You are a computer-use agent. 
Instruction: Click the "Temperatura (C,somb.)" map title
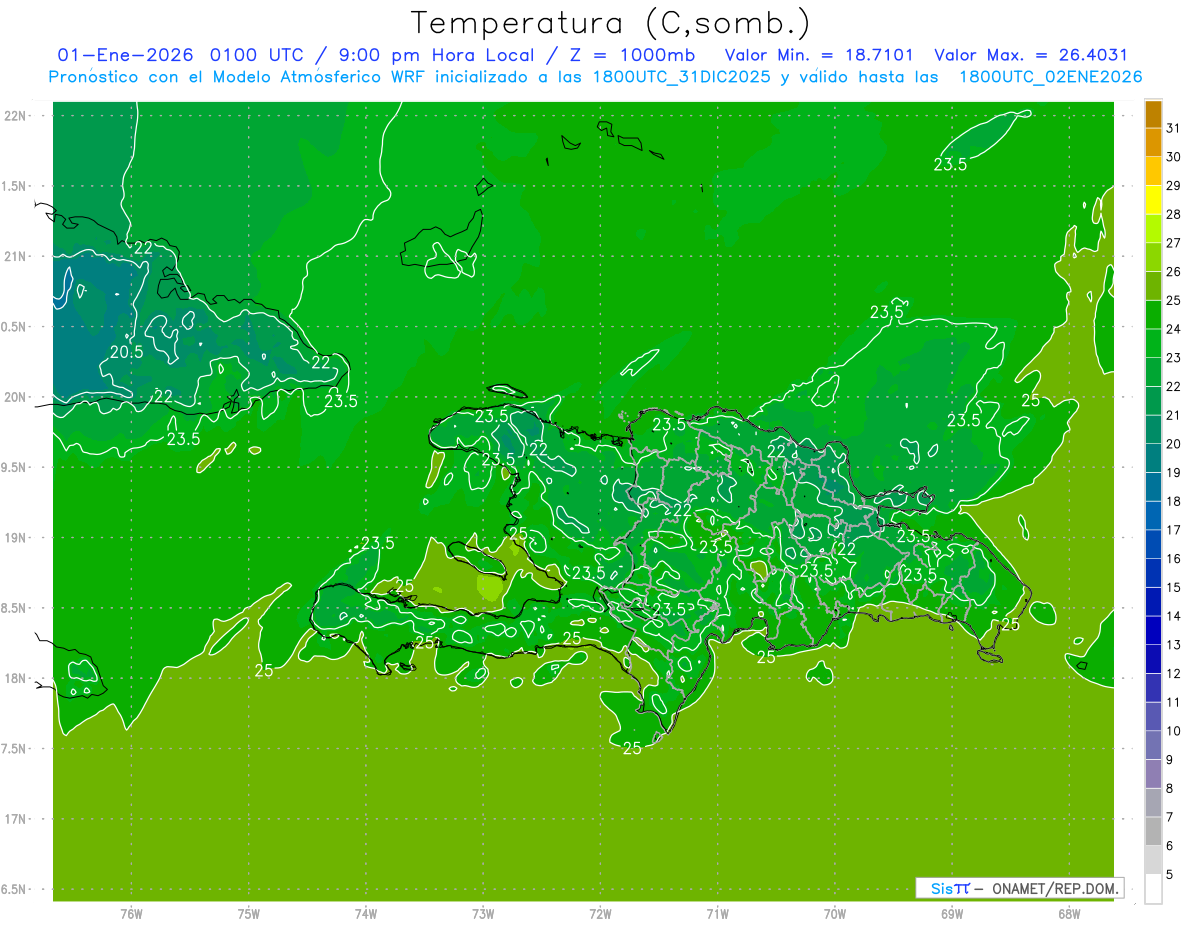(612, 23)
